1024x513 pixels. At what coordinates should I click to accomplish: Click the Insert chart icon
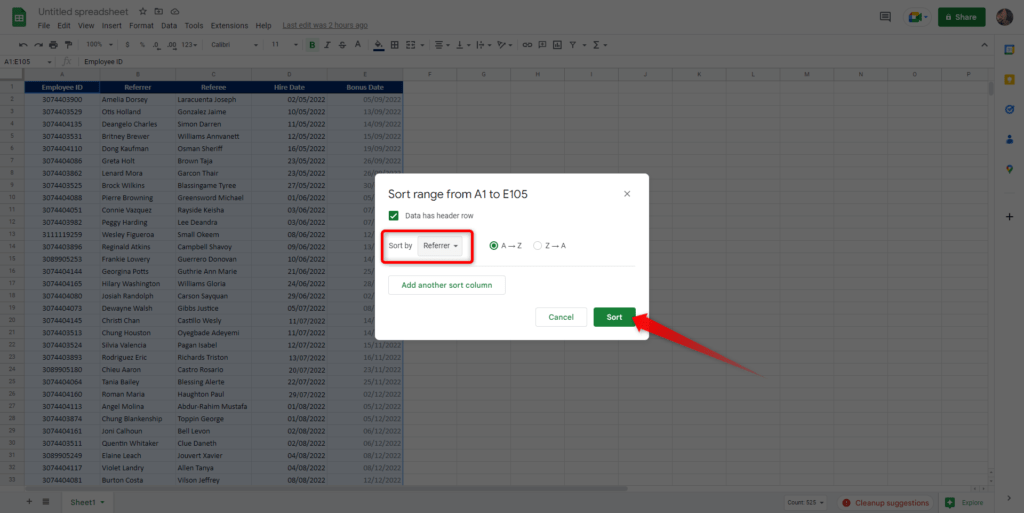557,45
